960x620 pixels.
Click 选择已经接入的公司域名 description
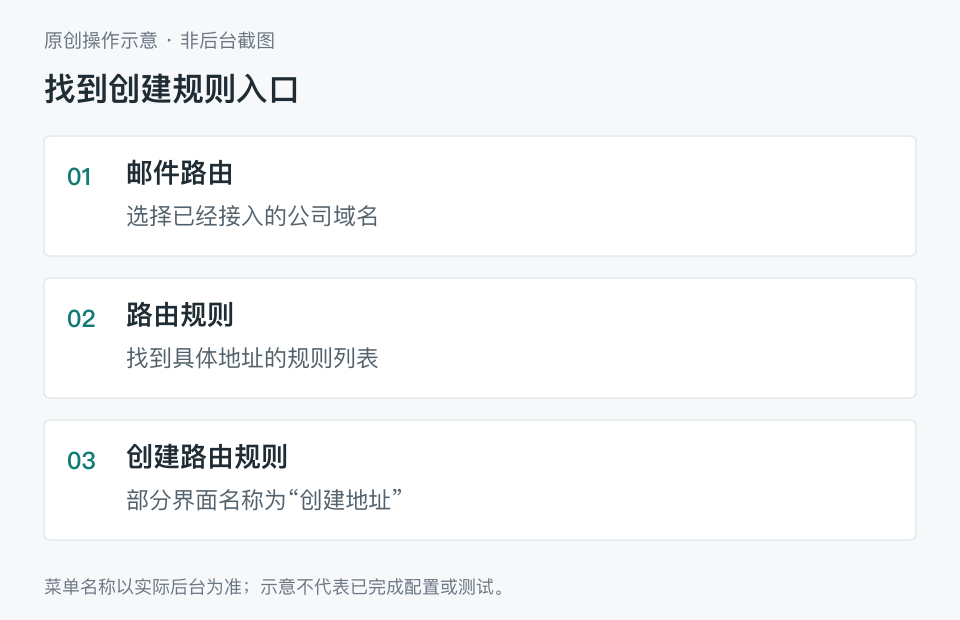tap(252, 216)
